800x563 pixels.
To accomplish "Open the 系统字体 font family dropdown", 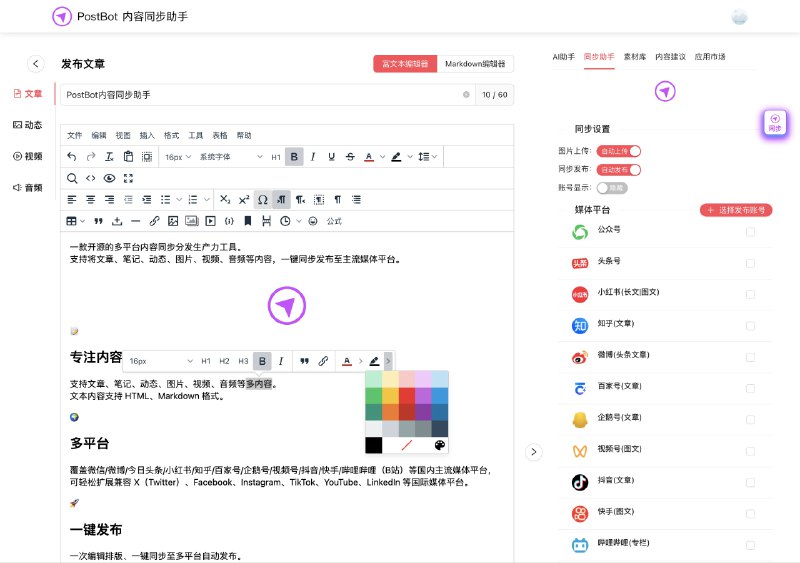I will coord(223,157).
